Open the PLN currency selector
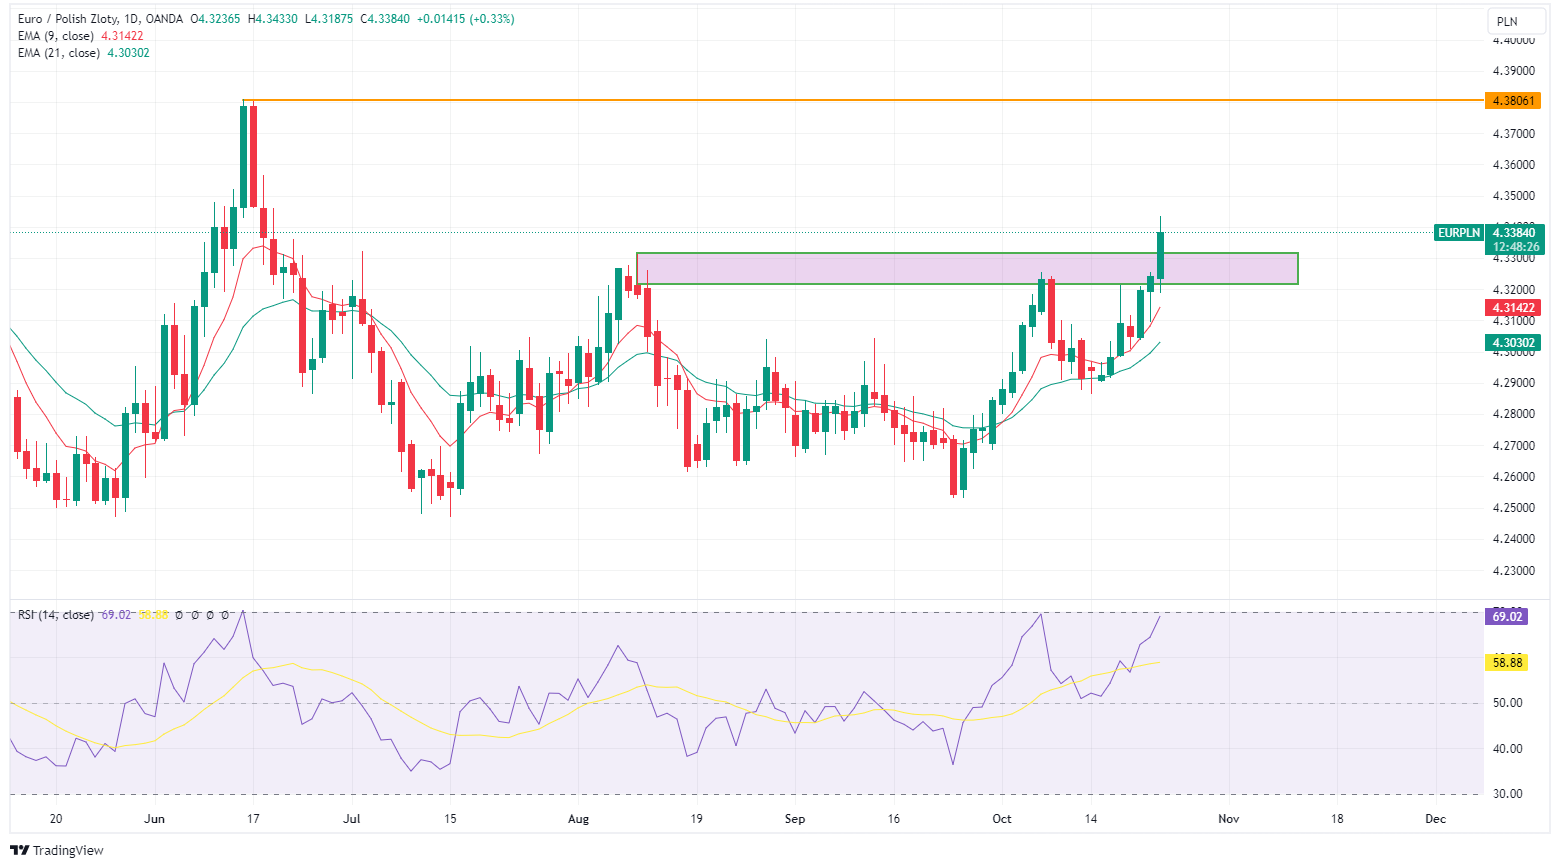 pyautogui.click(x=1517, y=21)
